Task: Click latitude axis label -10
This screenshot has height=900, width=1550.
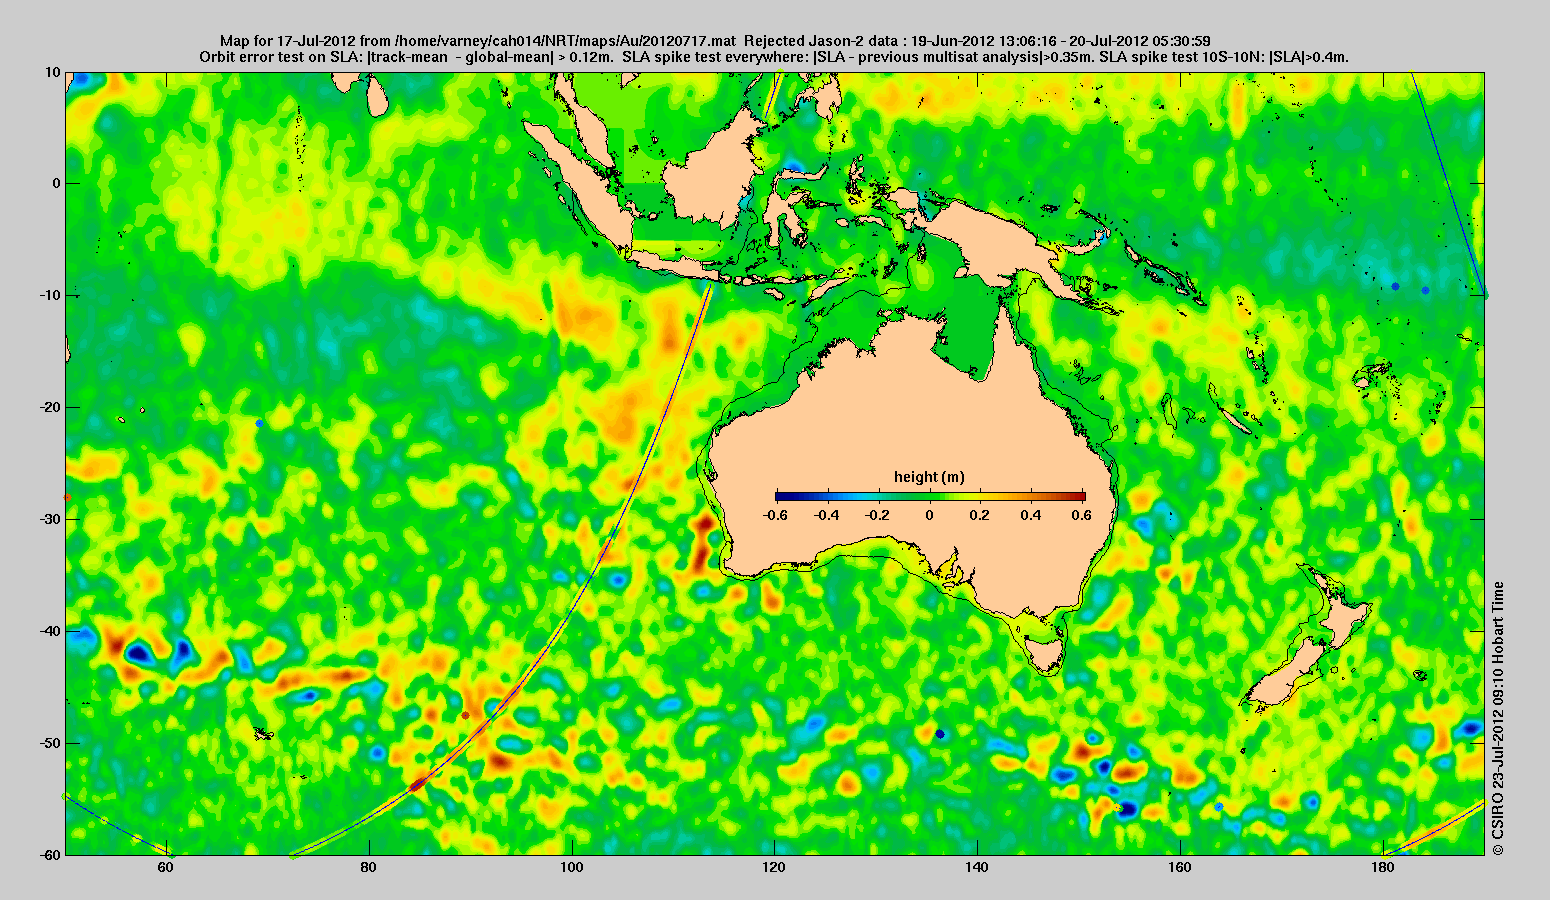Action: 49,296
